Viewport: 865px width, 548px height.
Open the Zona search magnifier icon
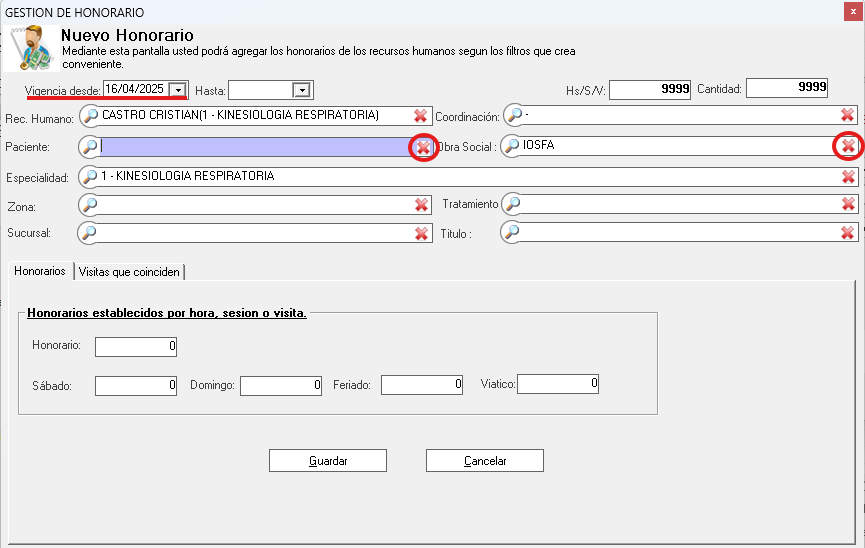pyautogui.click(x=90, y=205)
